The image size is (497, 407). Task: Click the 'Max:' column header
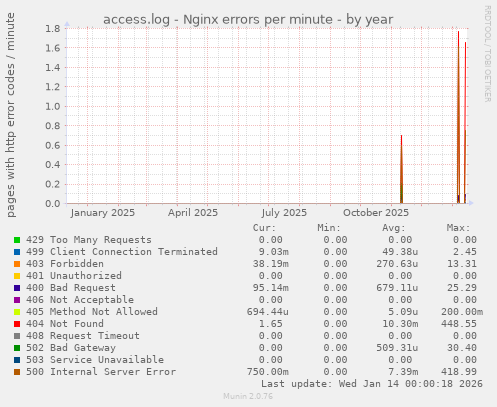pyautogui.click(x=458, y=228)
